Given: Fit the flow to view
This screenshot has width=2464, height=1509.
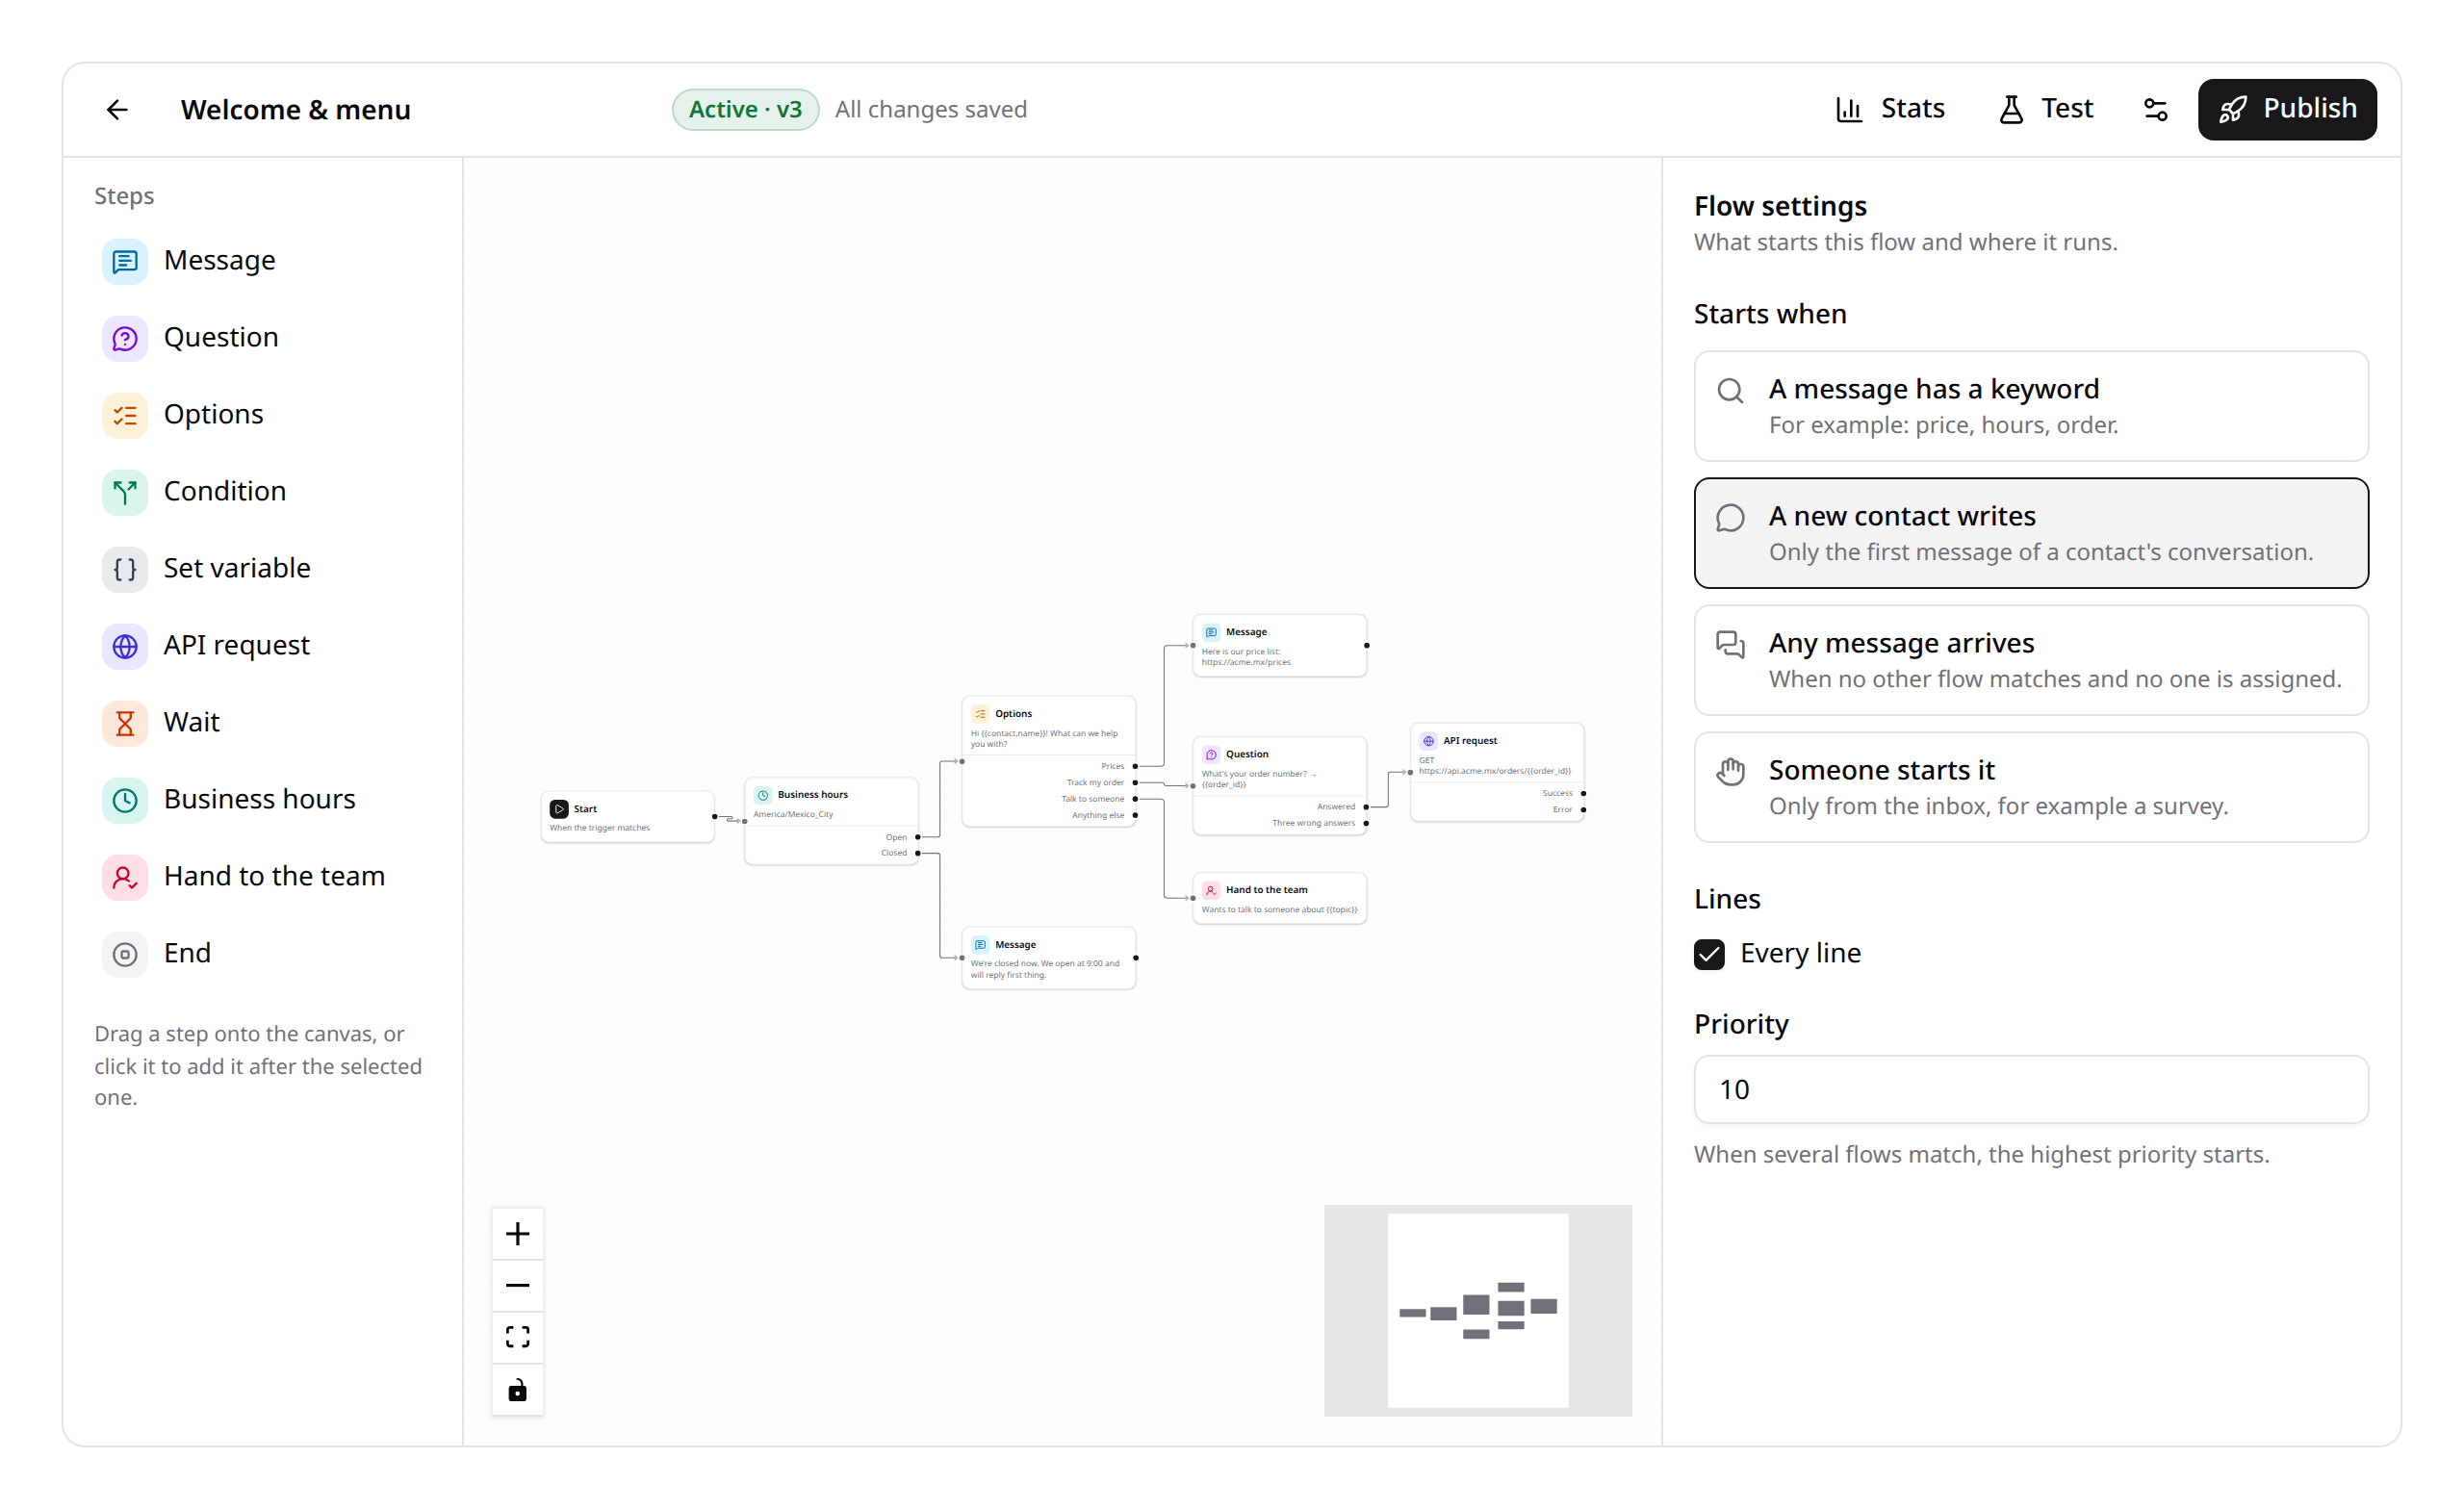Looking at the screenshot, I should coord(517,1338).
